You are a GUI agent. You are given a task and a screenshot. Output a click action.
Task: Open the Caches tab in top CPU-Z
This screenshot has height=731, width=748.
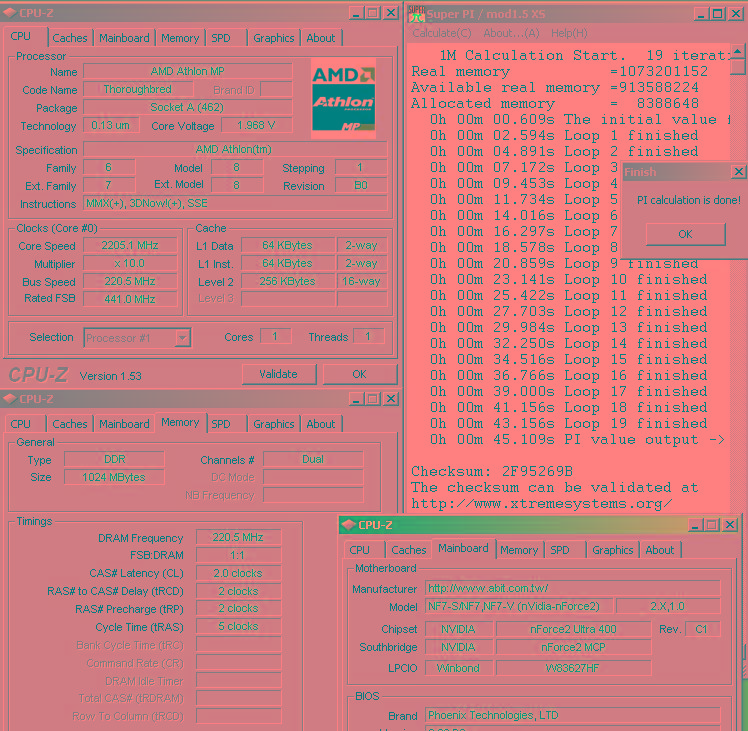pos(70,38)
